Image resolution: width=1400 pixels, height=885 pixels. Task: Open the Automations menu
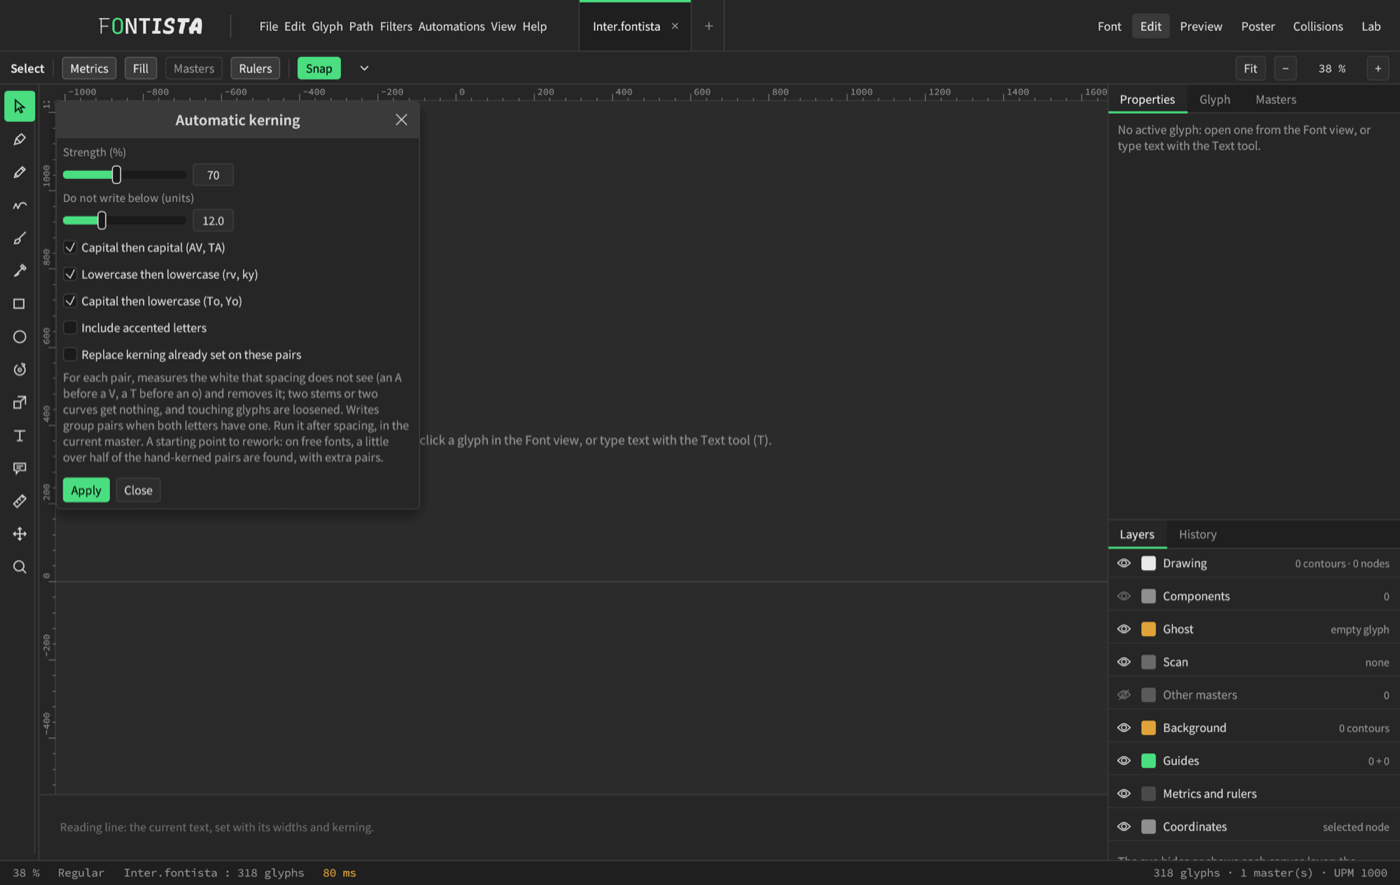(x=451, y=26)
